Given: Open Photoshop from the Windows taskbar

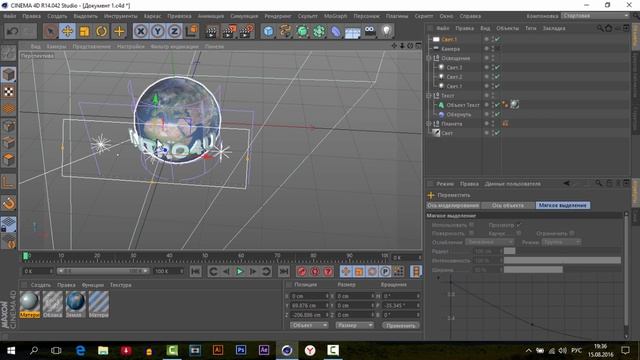Looking at the screenshot, I should (x=241, y=350).
